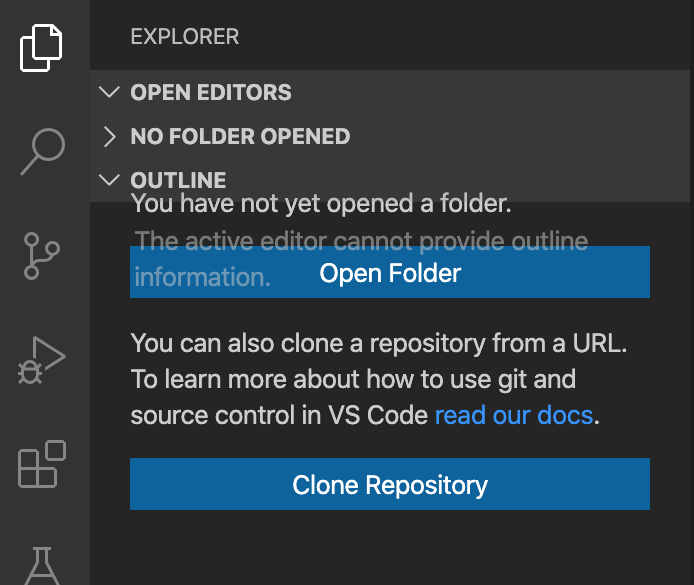Click the Clone Repository button
The image size is (694, 585).
tap(390, 484)
